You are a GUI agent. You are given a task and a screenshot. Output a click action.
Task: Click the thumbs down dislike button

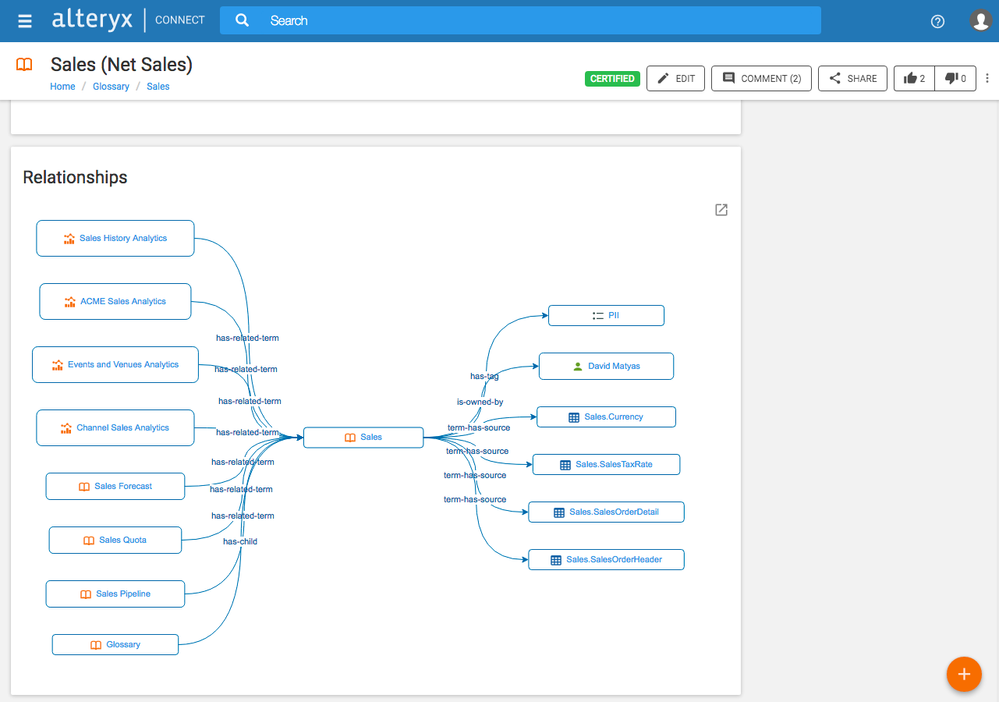coord(955,78)
